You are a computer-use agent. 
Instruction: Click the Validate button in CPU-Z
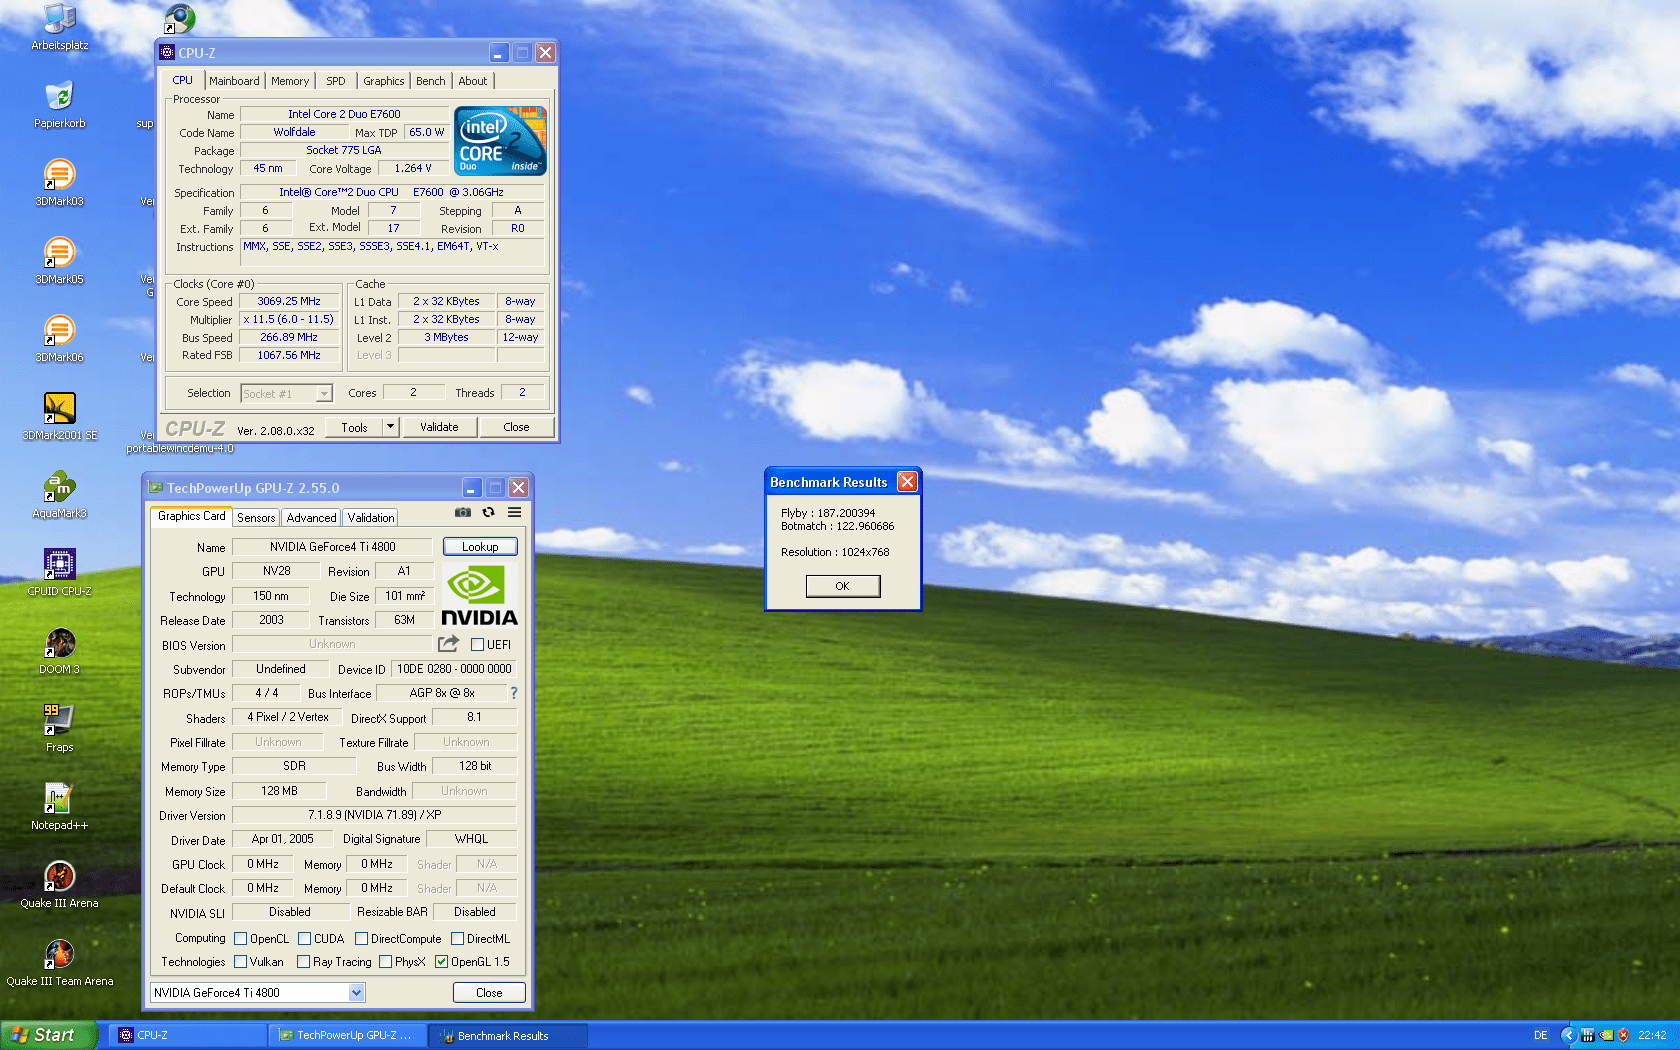[x=439, y=427]
